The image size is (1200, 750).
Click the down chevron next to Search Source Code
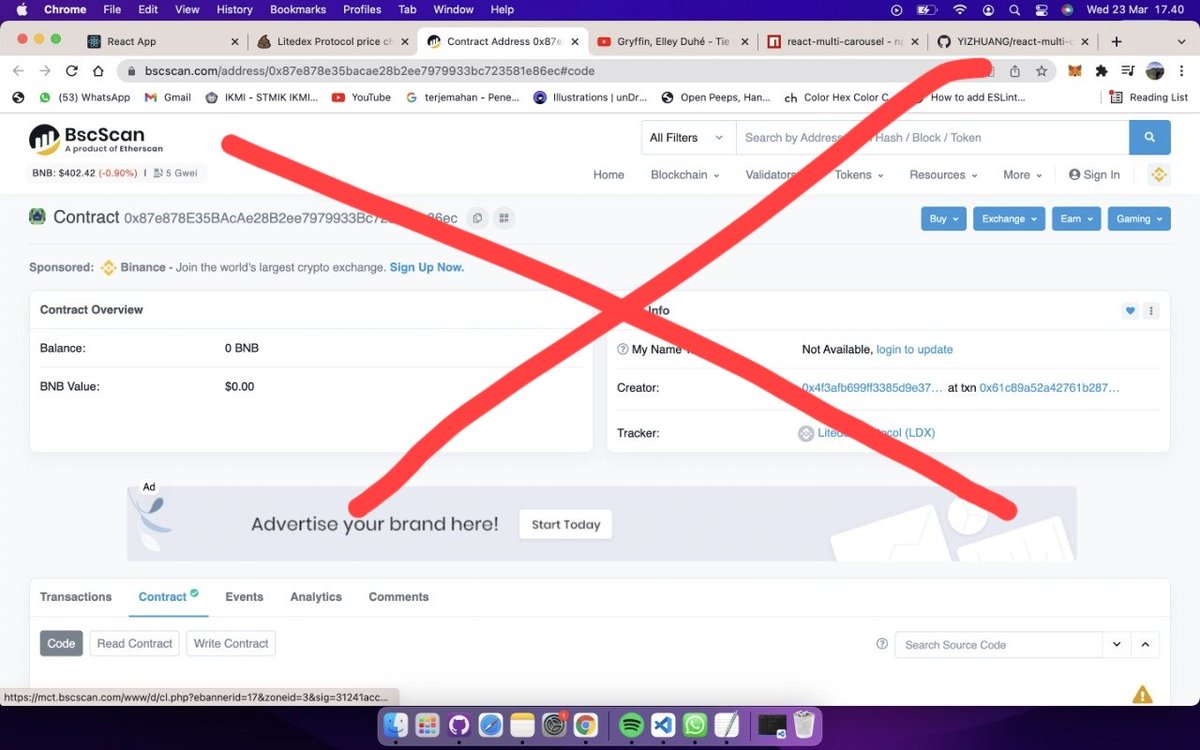click(1117, 645)
